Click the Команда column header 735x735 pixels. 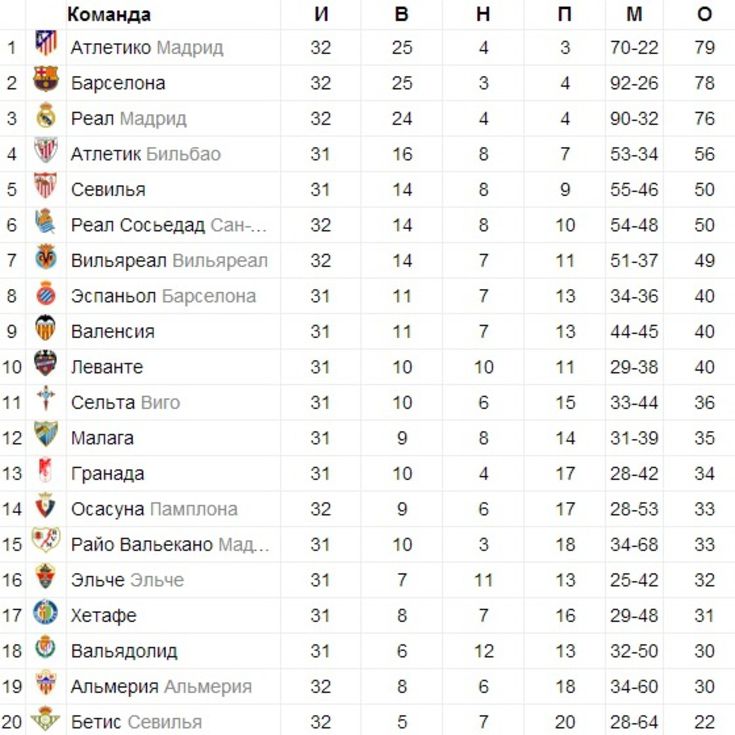click(109, 15)
